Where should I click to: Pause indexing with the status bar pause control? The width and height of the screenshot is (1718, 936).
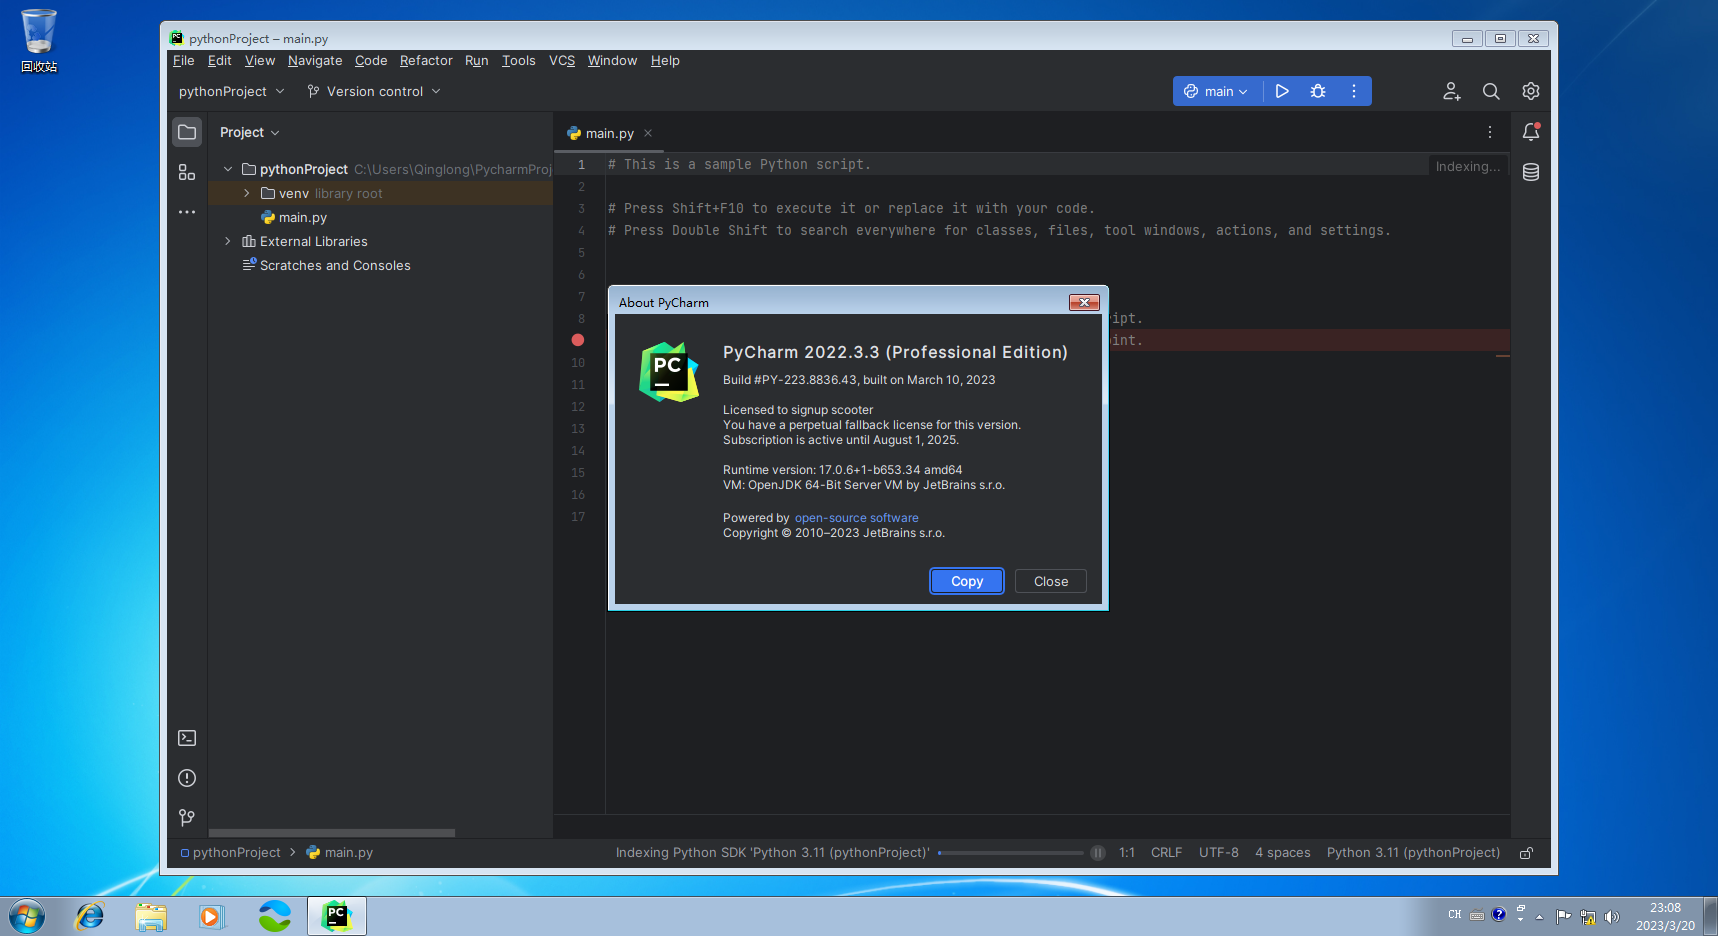(1097, 852)
